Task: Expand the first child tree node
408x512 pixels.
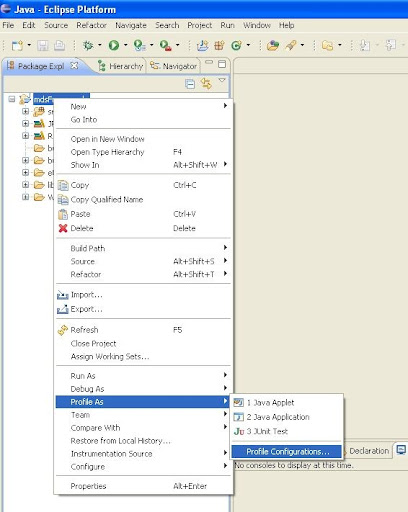Action: tap(25, 111)
